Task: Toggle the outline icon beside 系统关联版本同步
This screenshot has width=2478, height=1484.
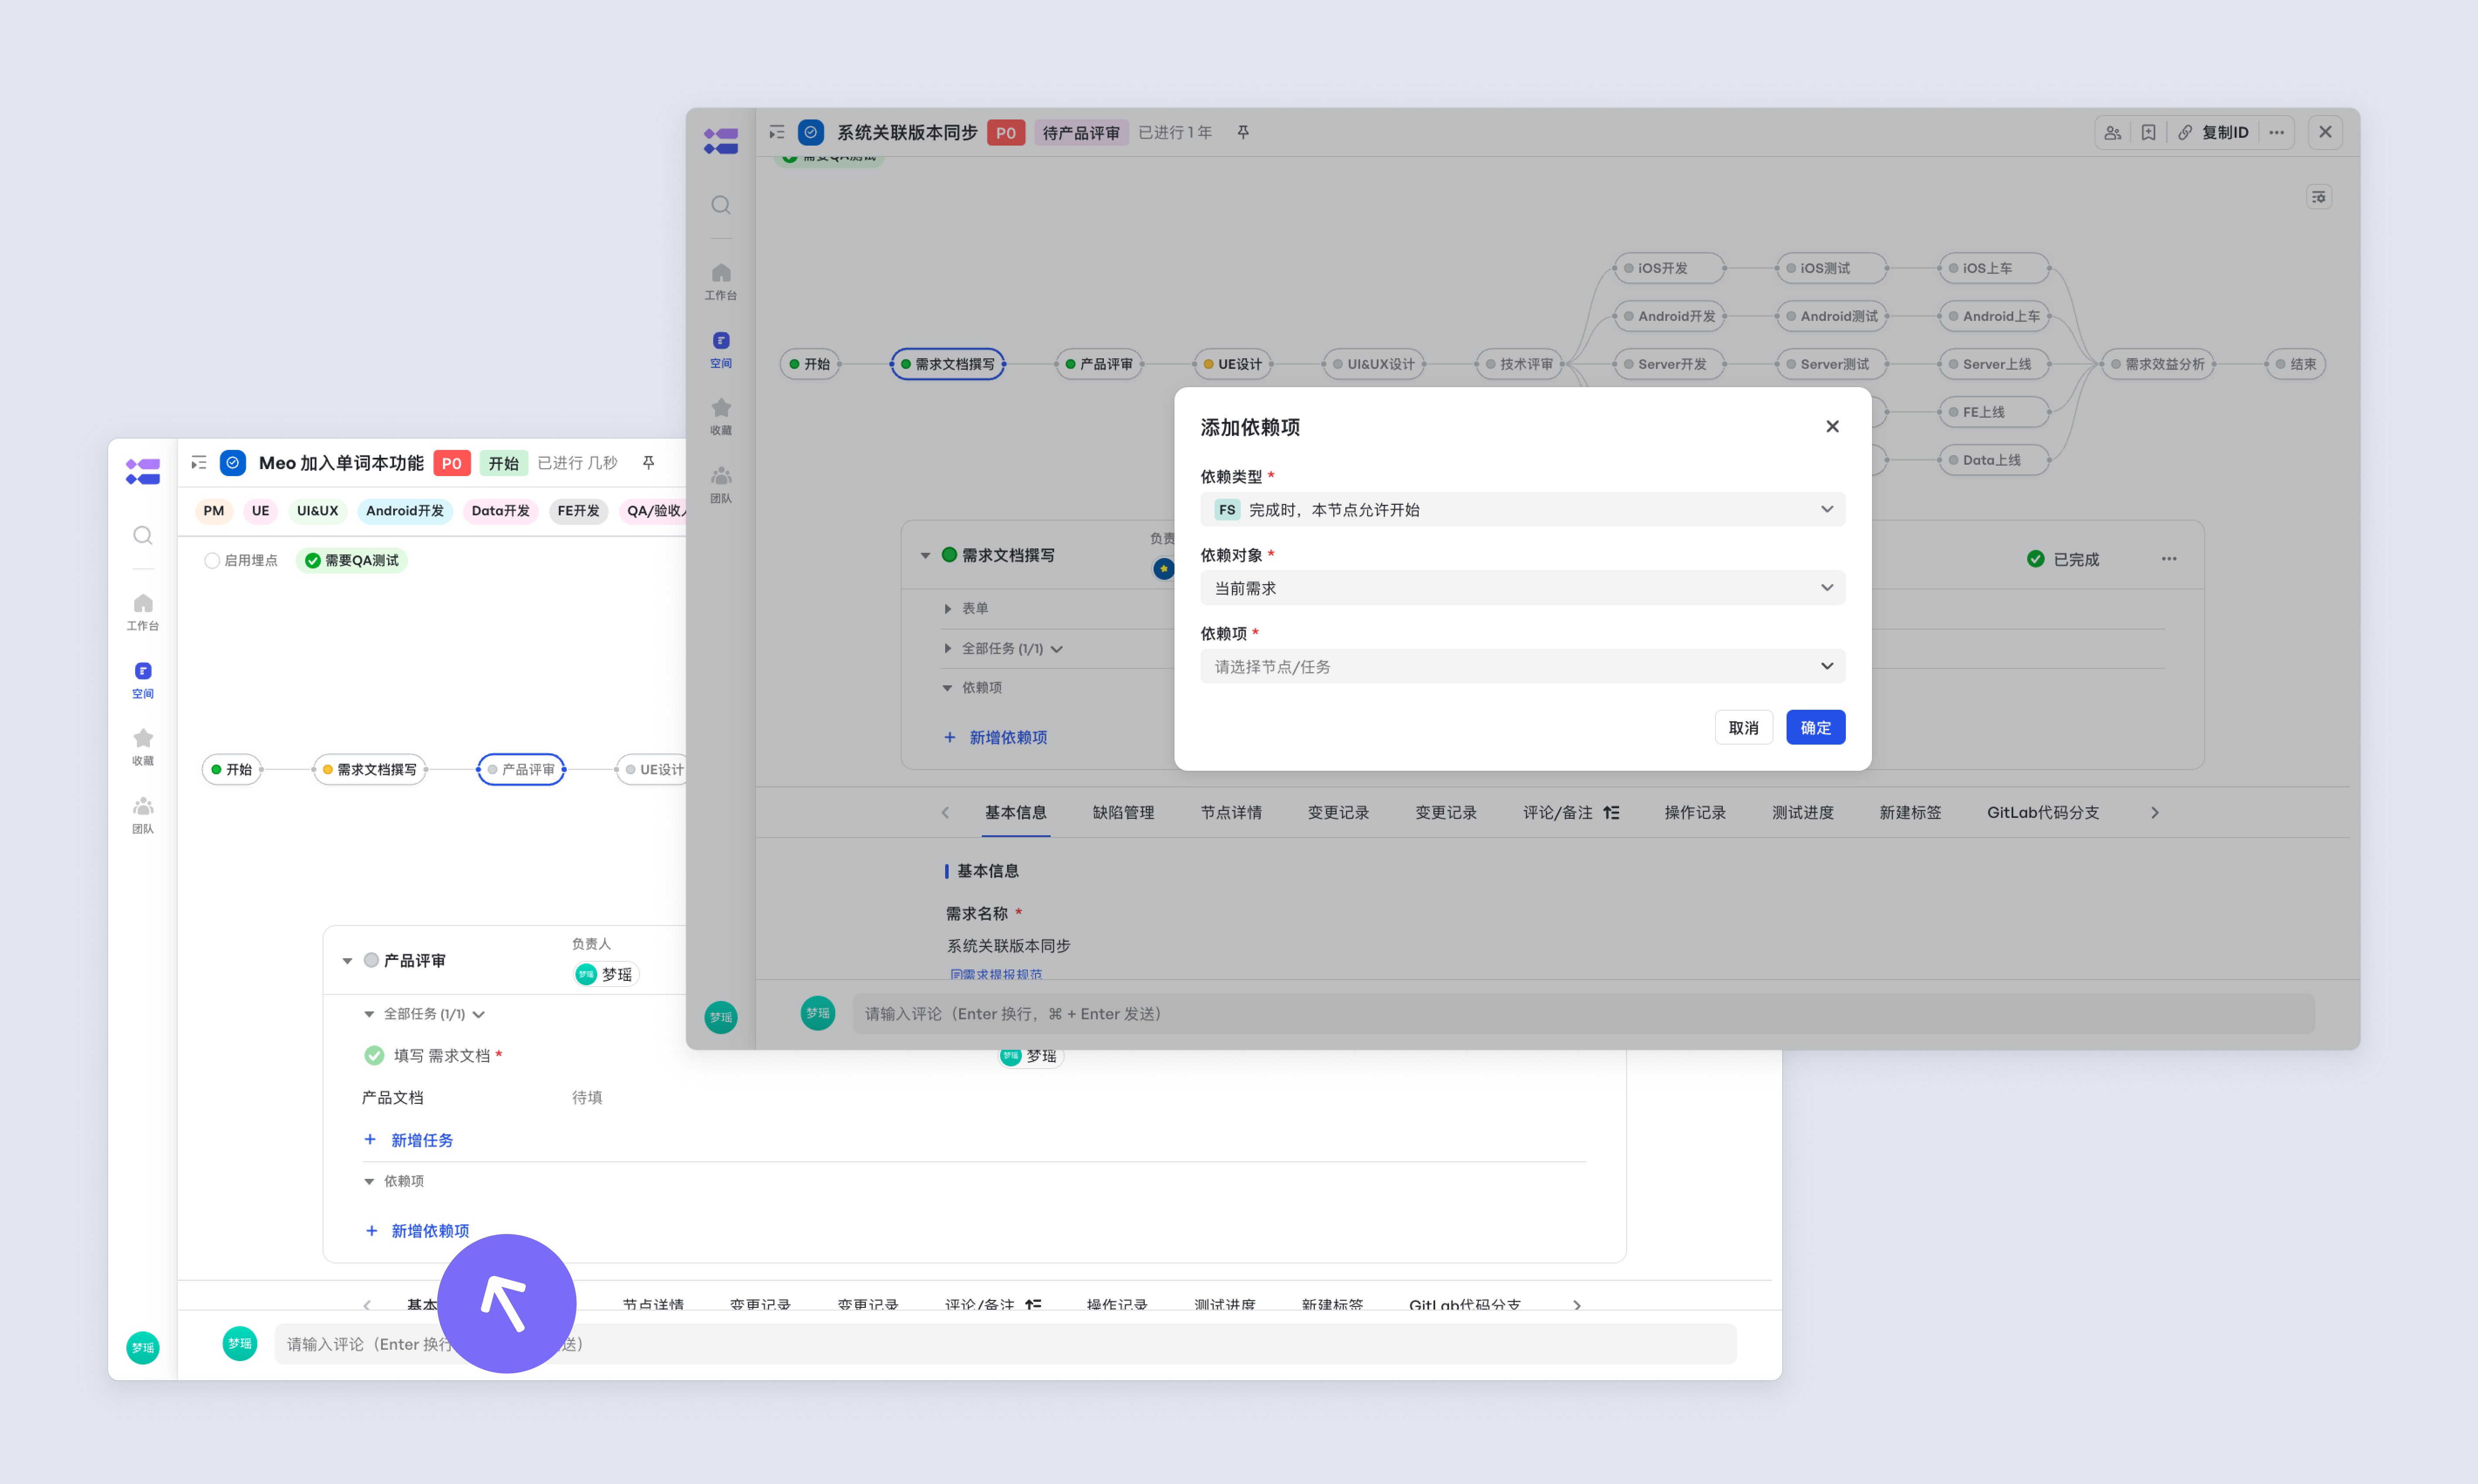Action: tap(777, 132)
